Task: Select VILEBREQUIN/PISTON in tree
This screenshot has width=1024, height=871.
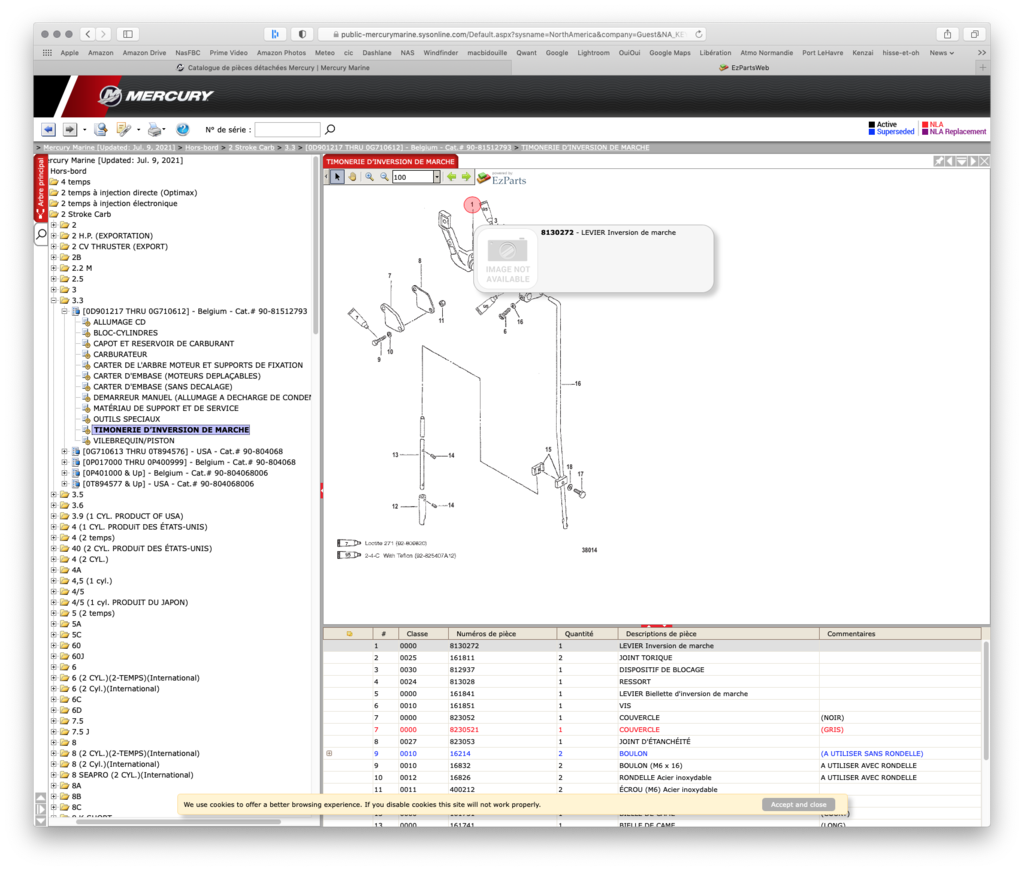Action: [x=134, y=441]
